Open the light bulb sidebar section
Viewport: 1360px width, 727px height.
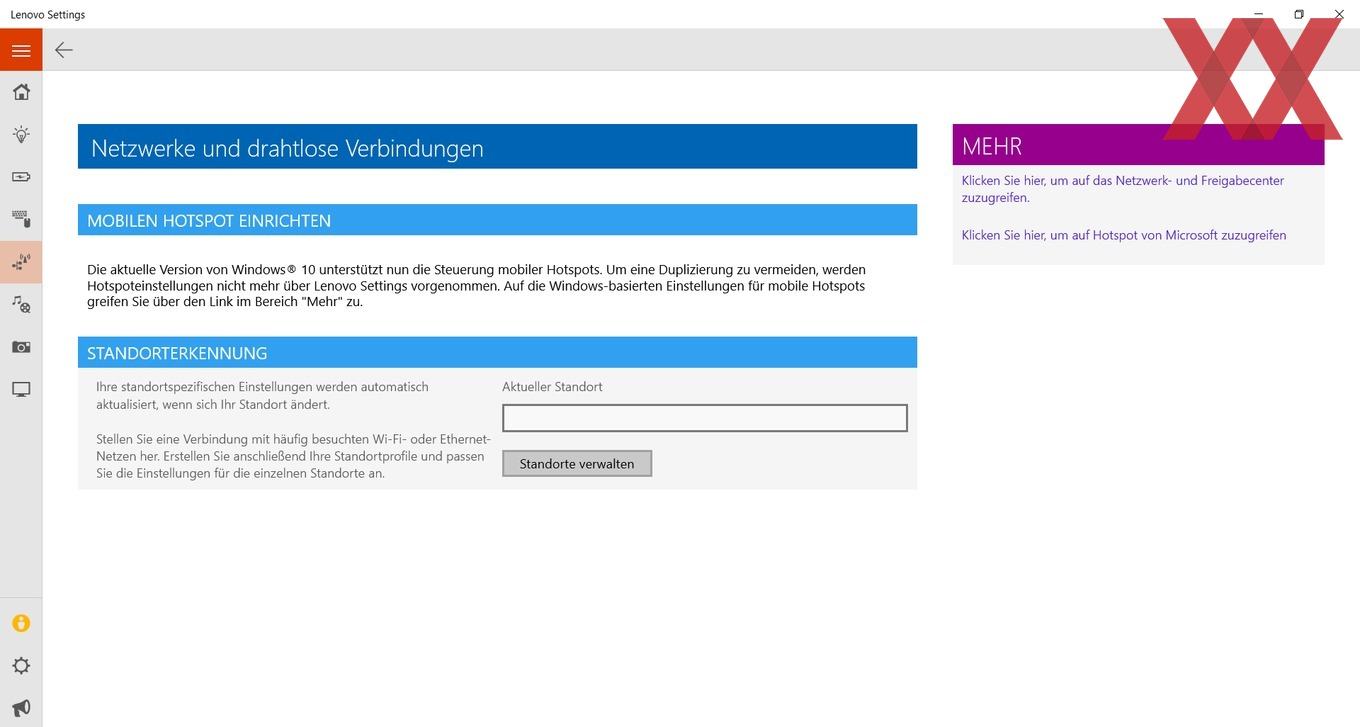pos(21,134)
